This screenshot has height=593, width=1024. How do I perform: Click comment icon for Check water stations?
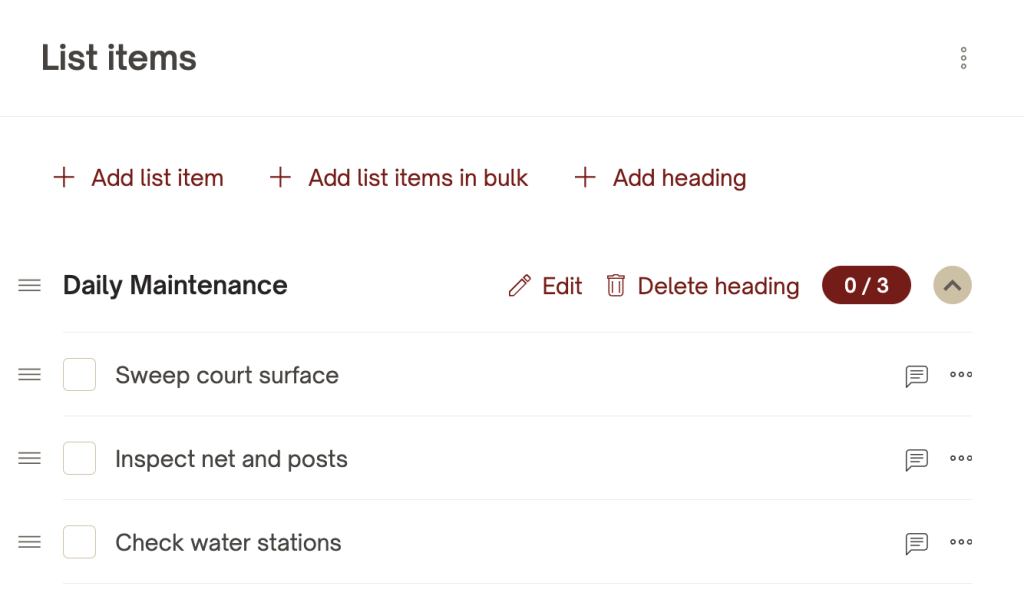916,543
